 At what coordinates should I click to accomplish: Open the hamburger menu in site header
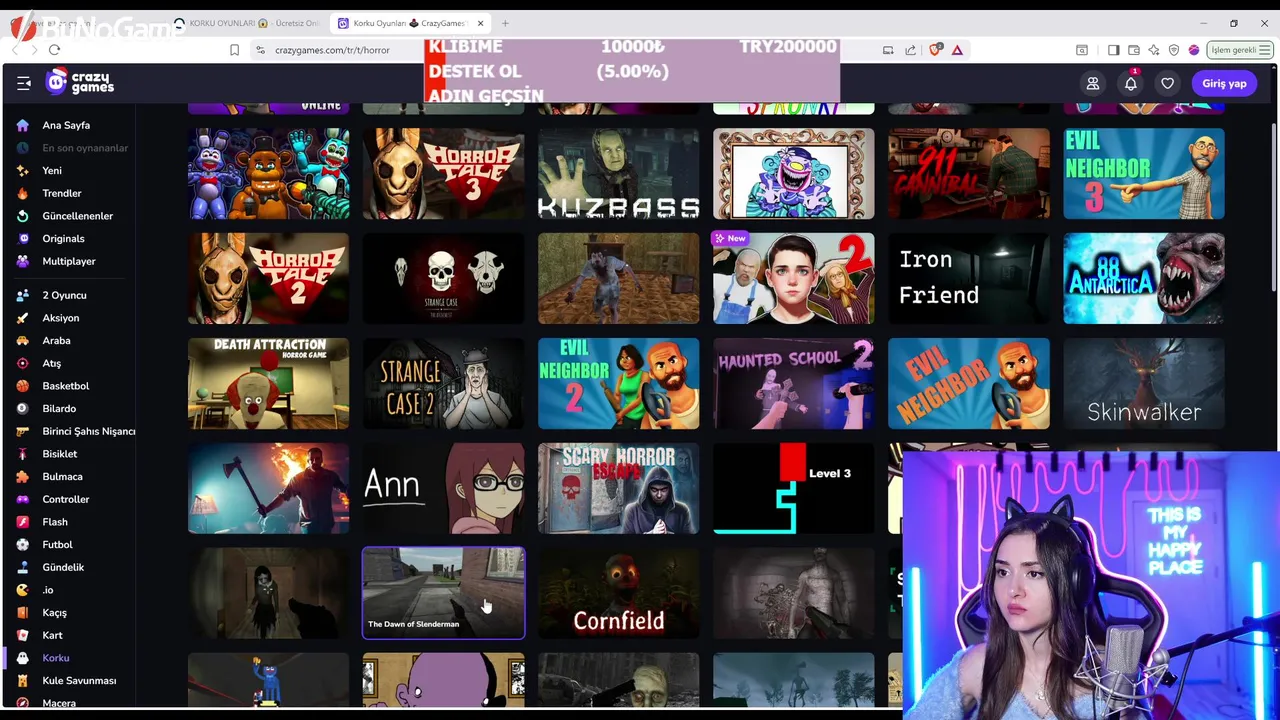[x=24, y=83]
